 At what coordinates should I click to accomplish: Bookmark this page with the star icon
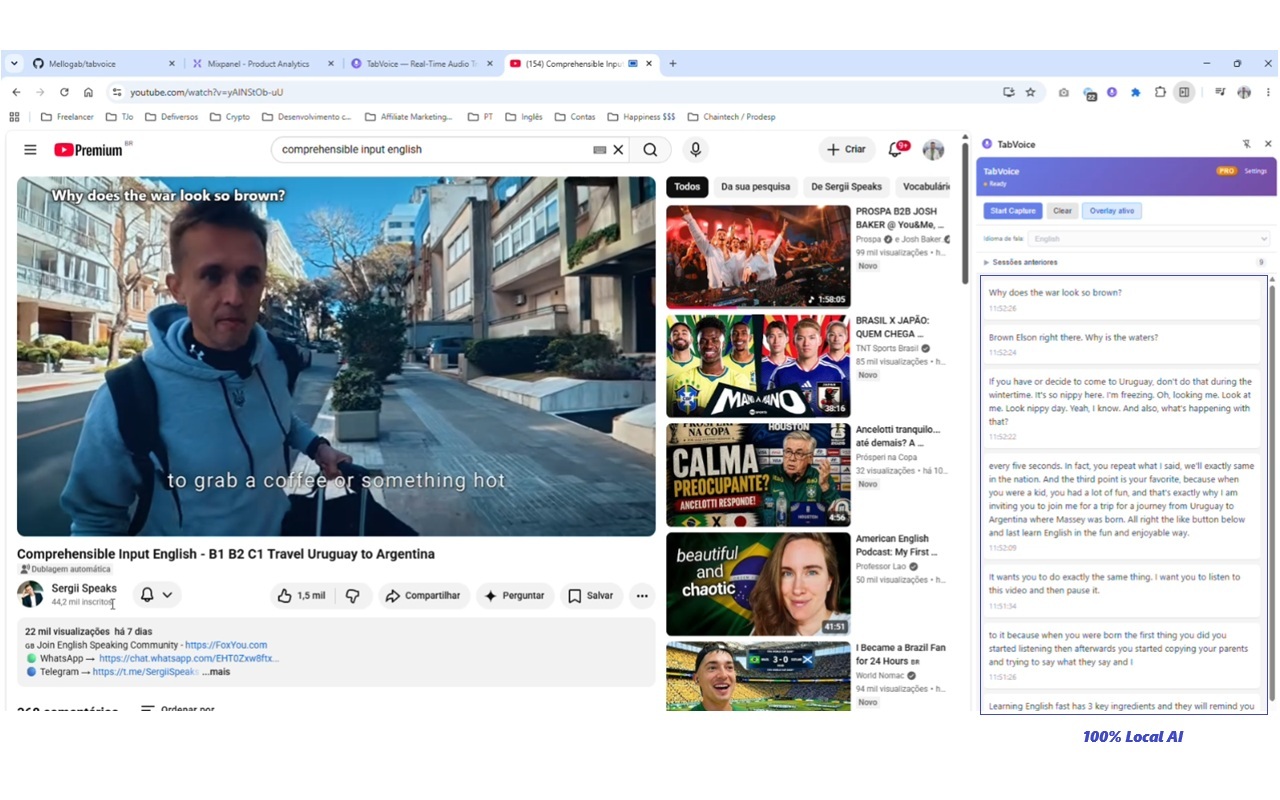pyautogui.click(x=1031, y=92)
